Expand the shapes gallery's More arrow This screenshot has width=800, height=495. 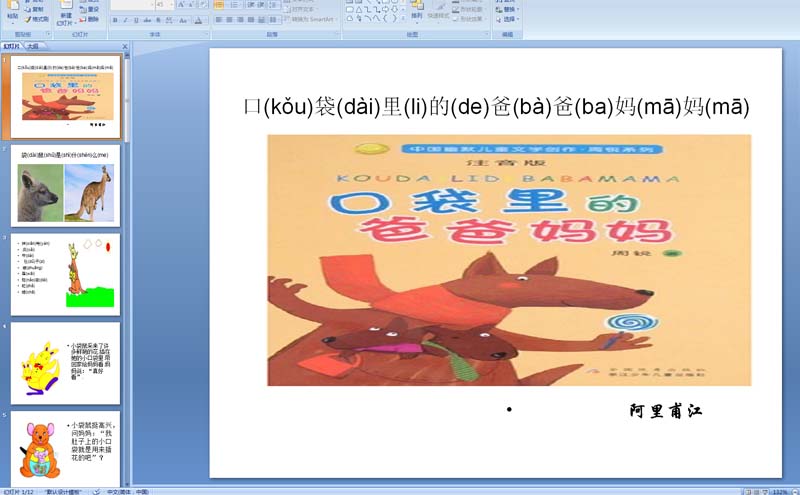[x=403, y=18]
